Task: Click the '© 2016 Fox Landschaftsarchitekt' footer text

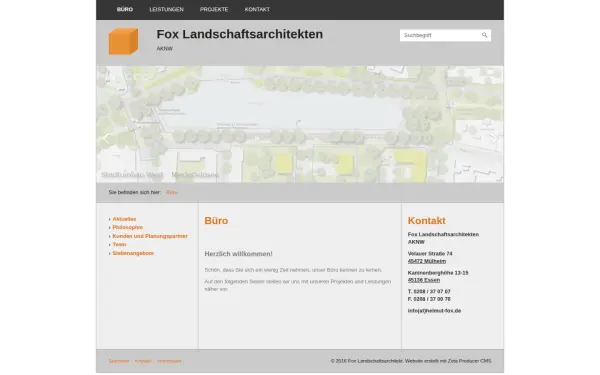Action: 367,361
